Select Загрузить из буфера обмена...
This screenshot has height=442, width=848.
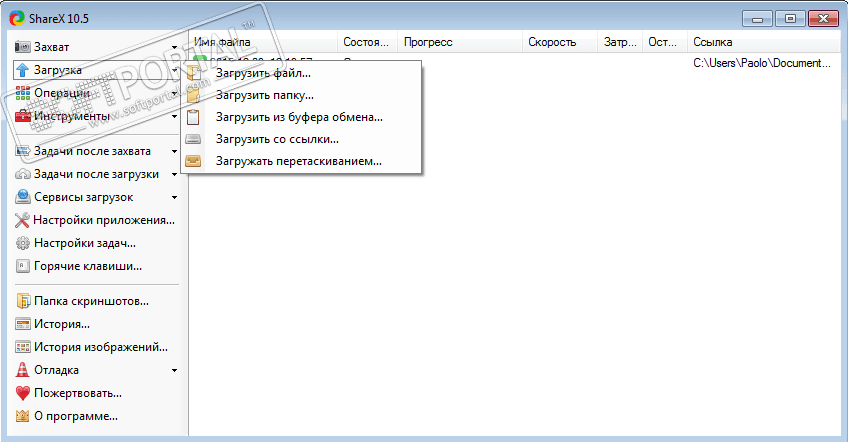click(x=301, y=117)
